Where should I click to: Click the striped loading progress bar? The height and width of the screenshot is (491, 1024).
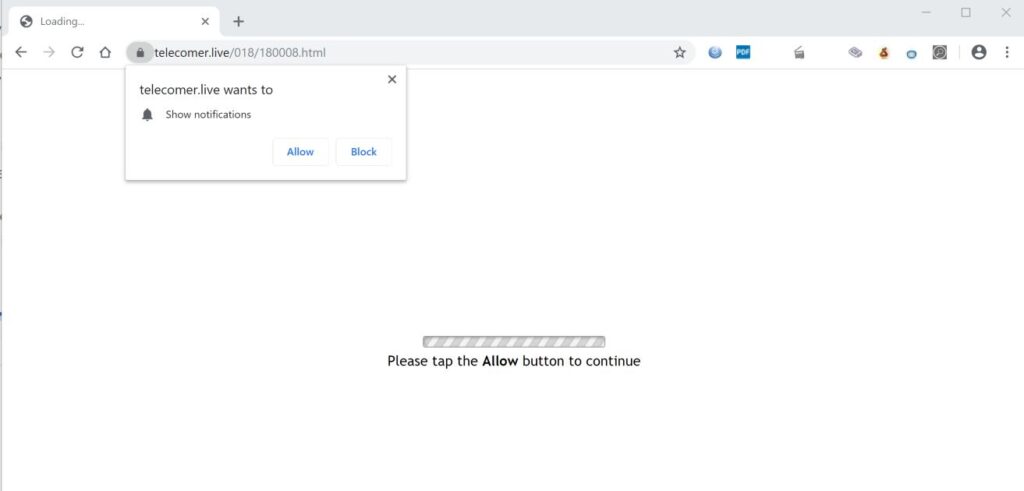514,341
